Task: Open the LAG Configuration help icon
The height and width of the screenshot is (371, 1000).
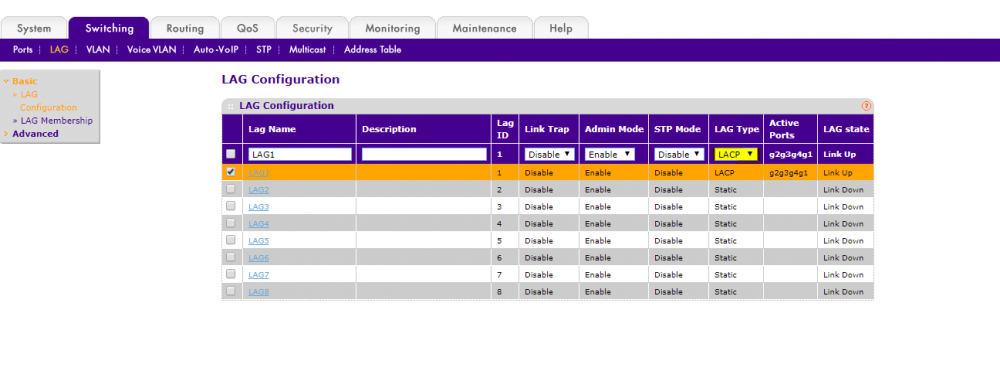Action: pyautogui.click(x=865, y=106)
